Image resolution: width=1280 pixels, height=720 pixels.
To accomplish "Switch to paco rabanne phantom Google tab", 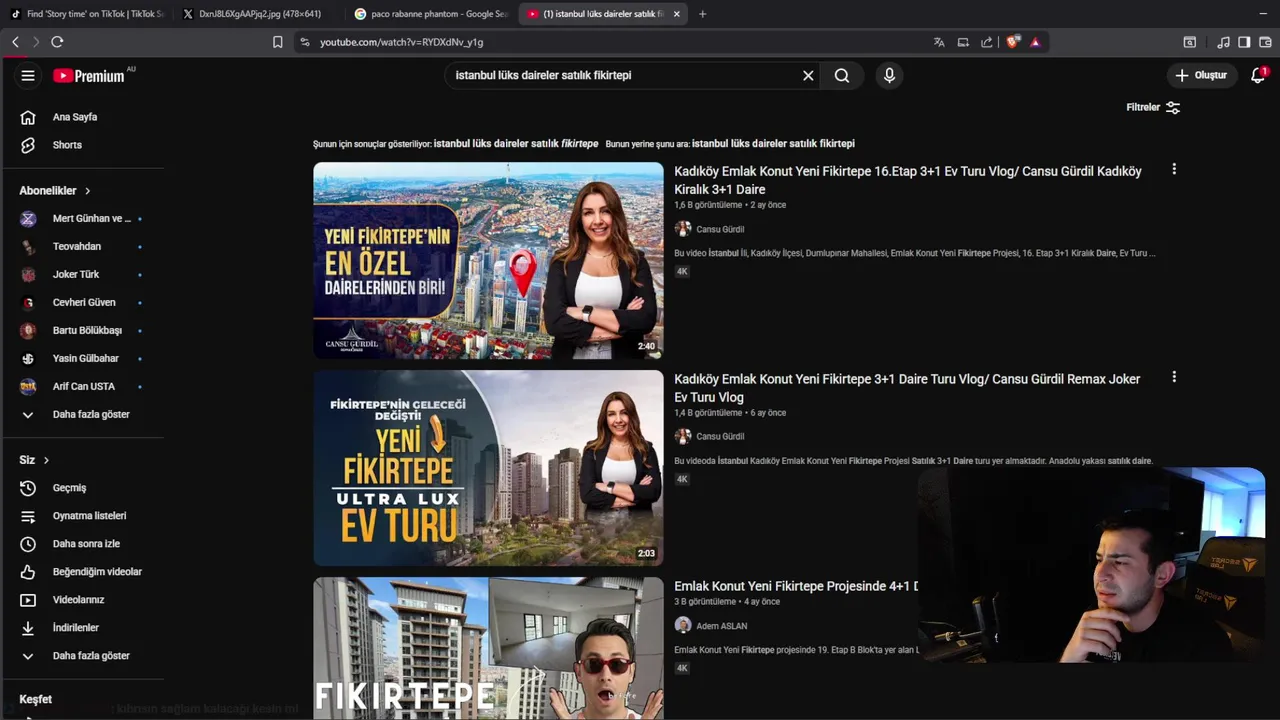I will pos(432,14).
